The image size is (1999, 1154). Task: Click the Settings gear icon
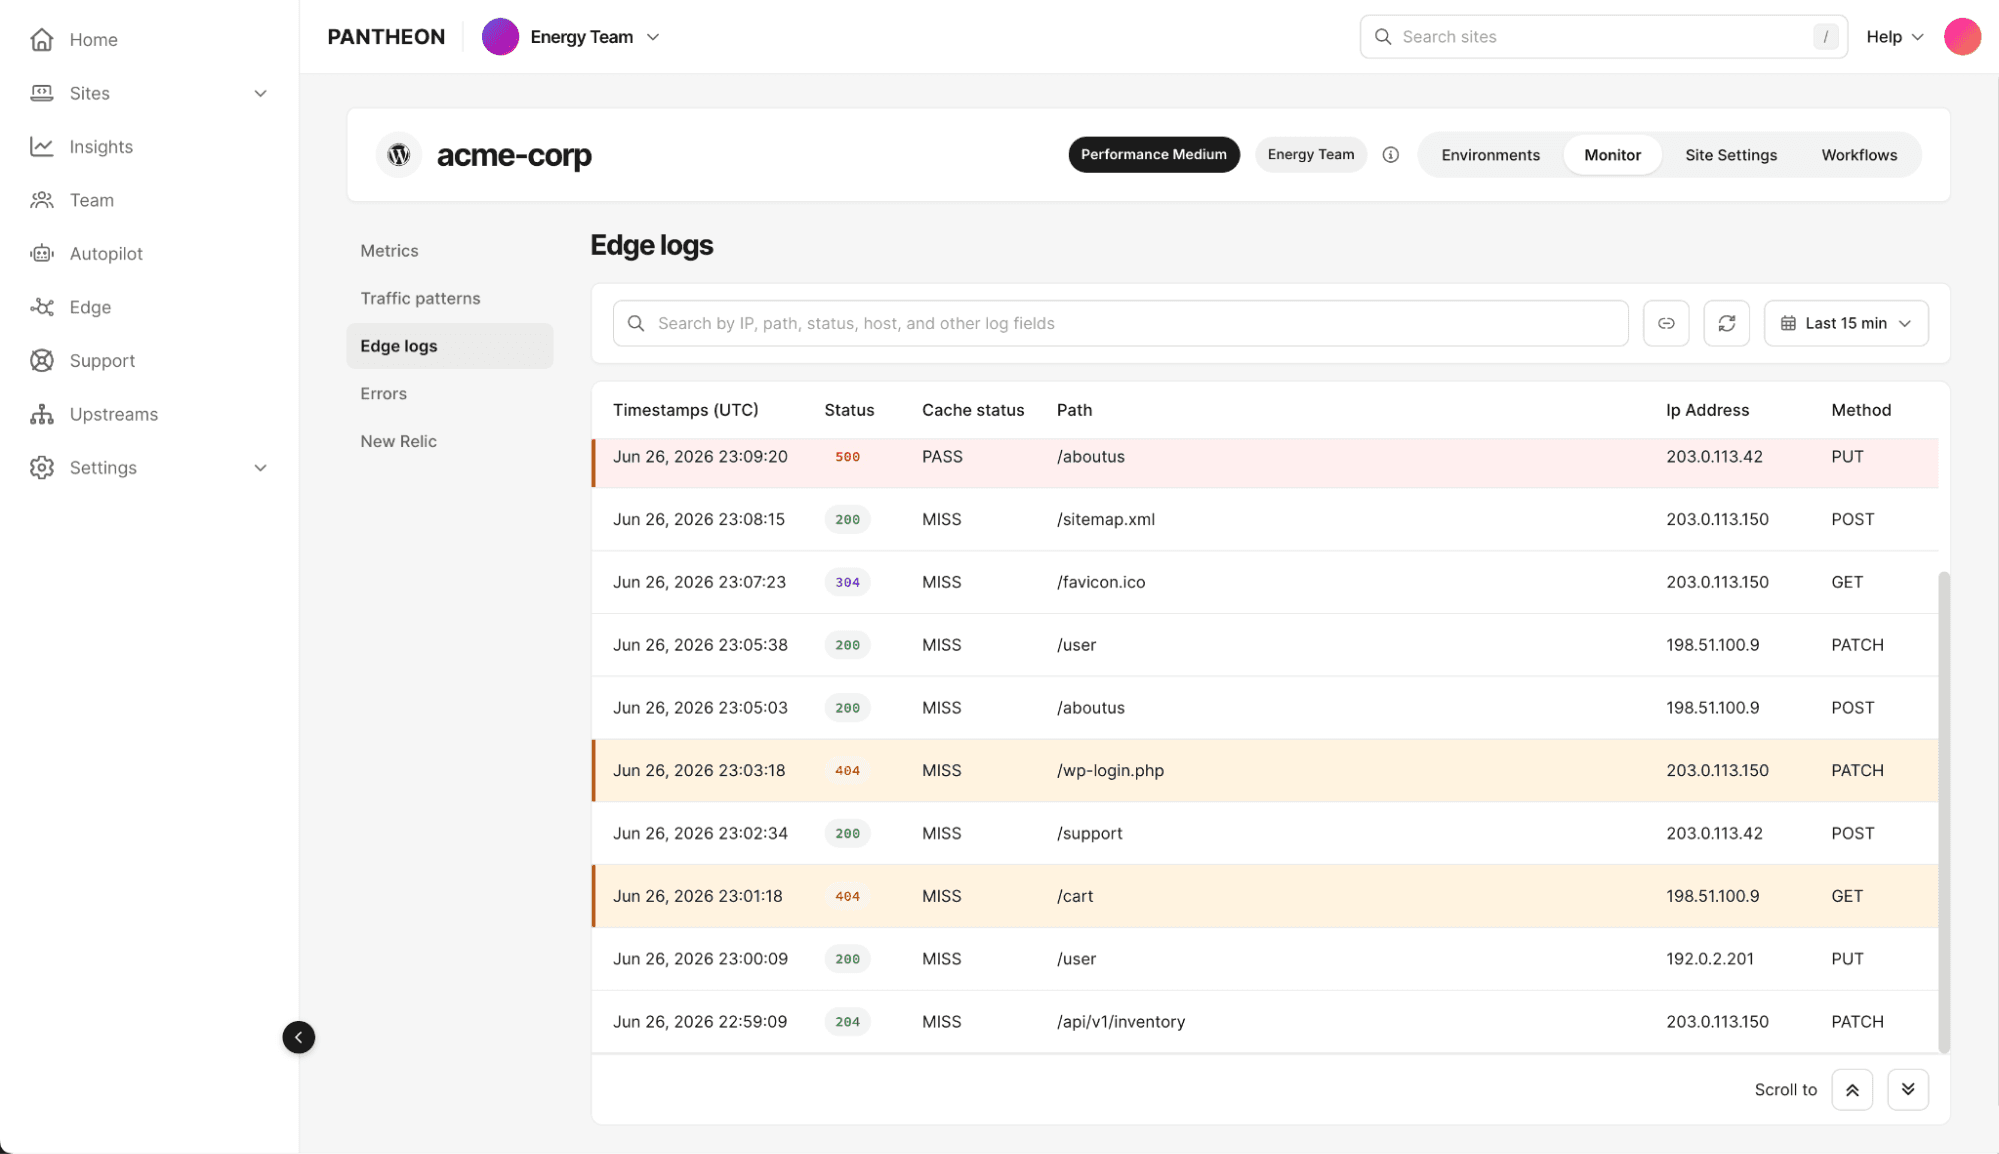tap(41, 467)
